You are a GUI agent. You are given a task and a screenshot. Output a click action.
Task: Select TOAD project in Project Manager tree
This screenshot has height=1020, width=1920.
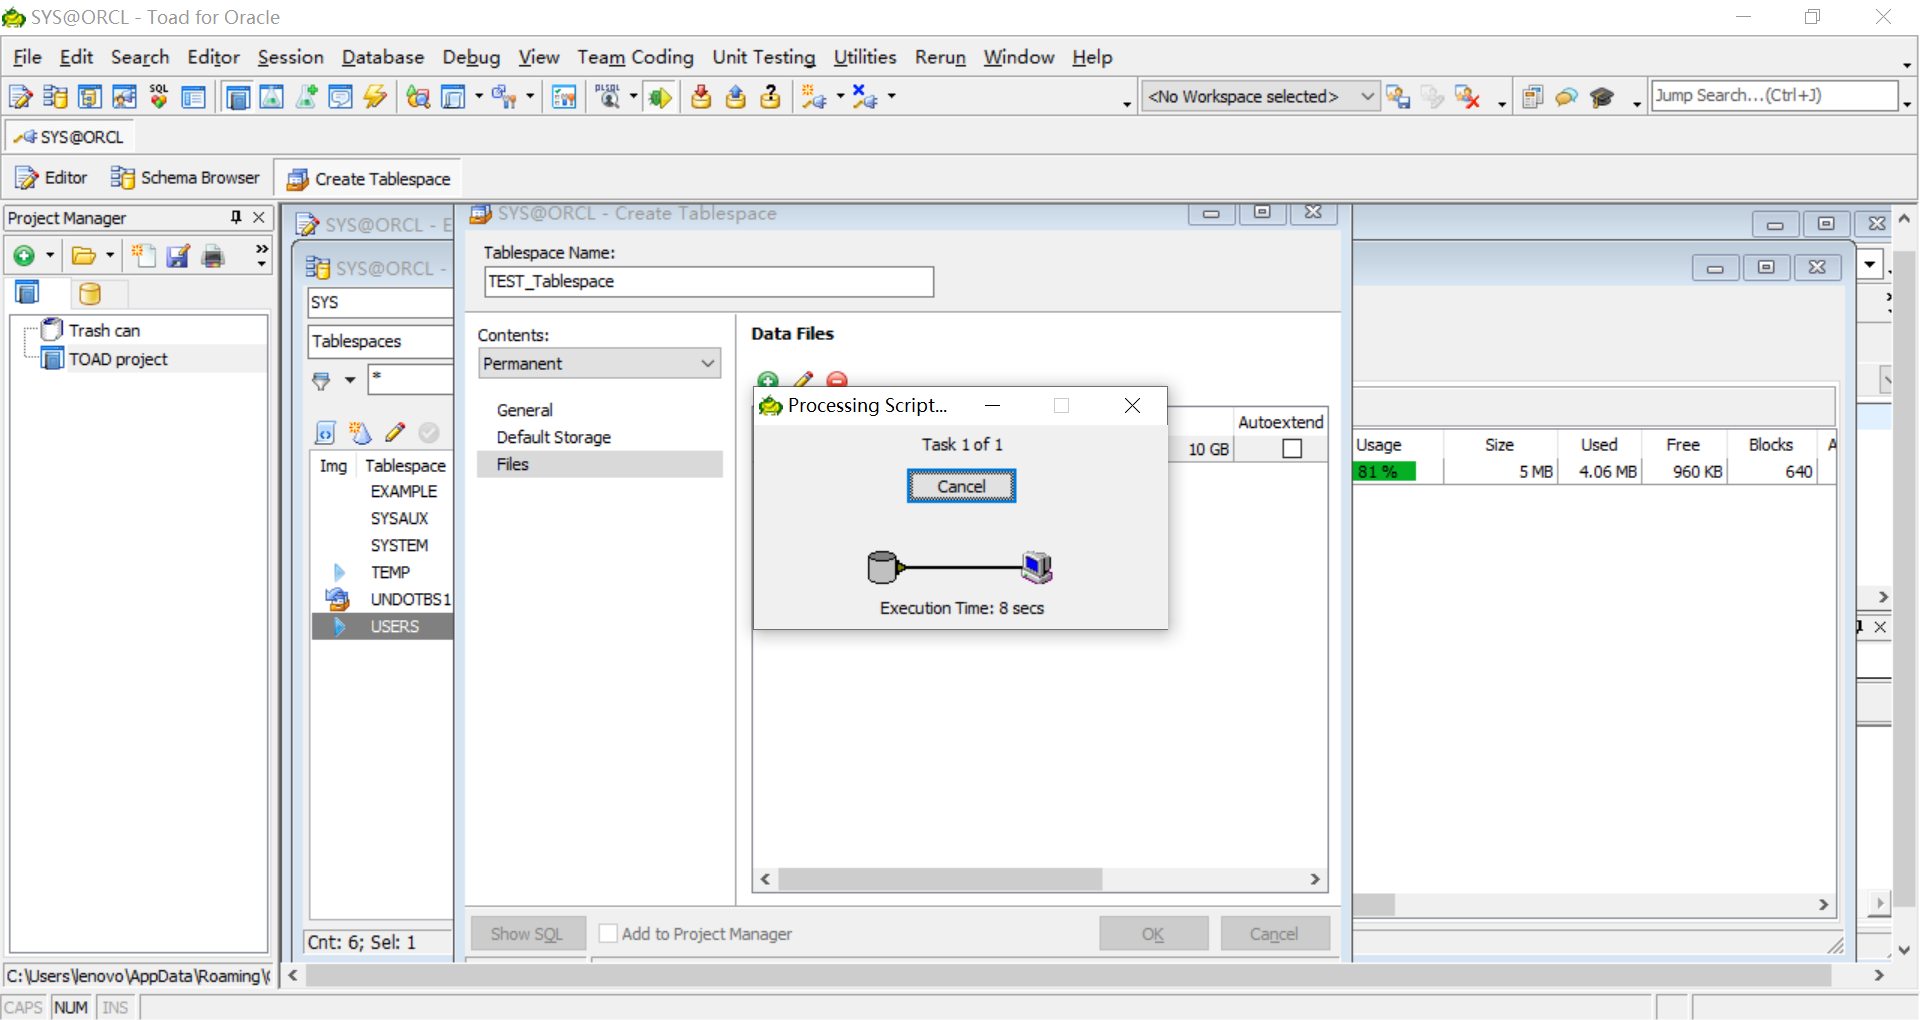(x=118, y=359)
